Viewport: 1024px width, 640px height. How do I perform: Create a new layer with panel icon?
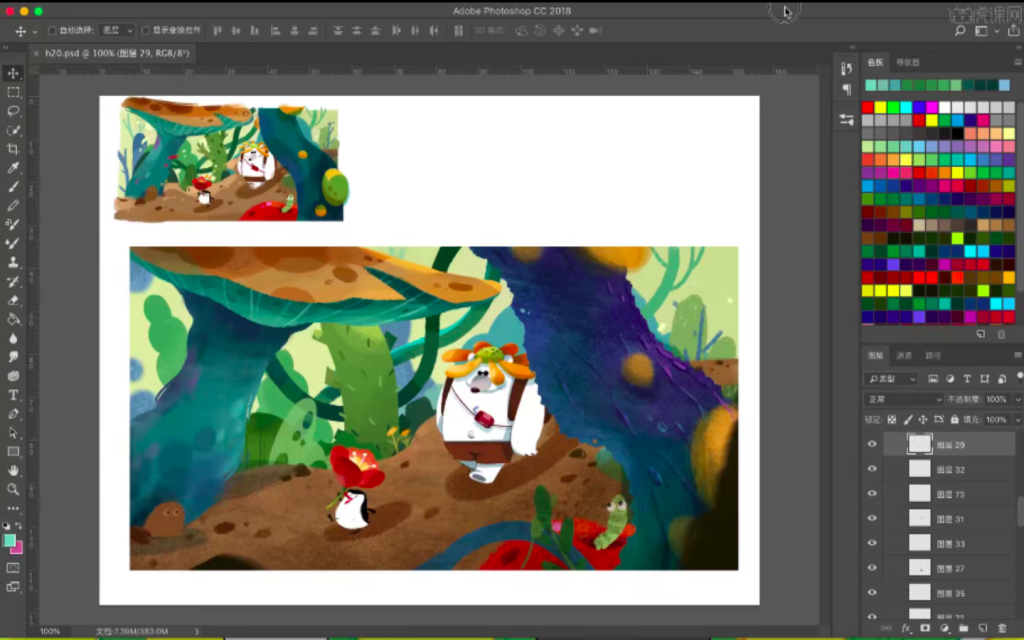pyautogui.click(x=982, y=628)
